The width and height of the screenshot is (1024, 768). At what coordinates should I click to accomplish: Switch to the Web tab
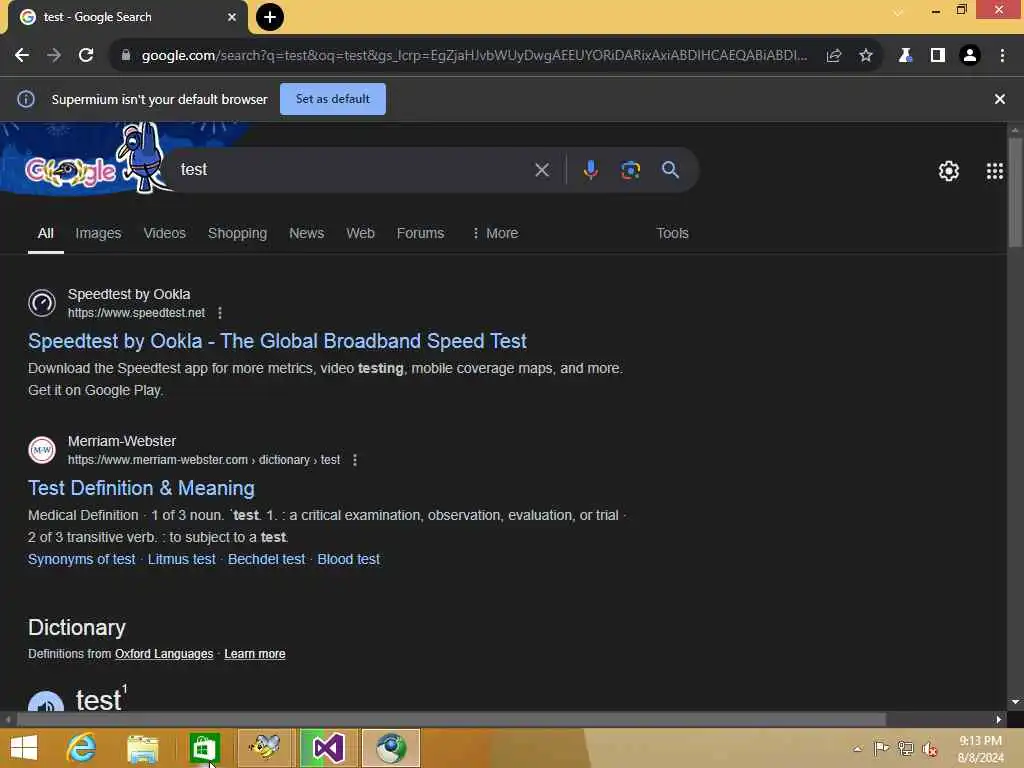coord(360,233)
